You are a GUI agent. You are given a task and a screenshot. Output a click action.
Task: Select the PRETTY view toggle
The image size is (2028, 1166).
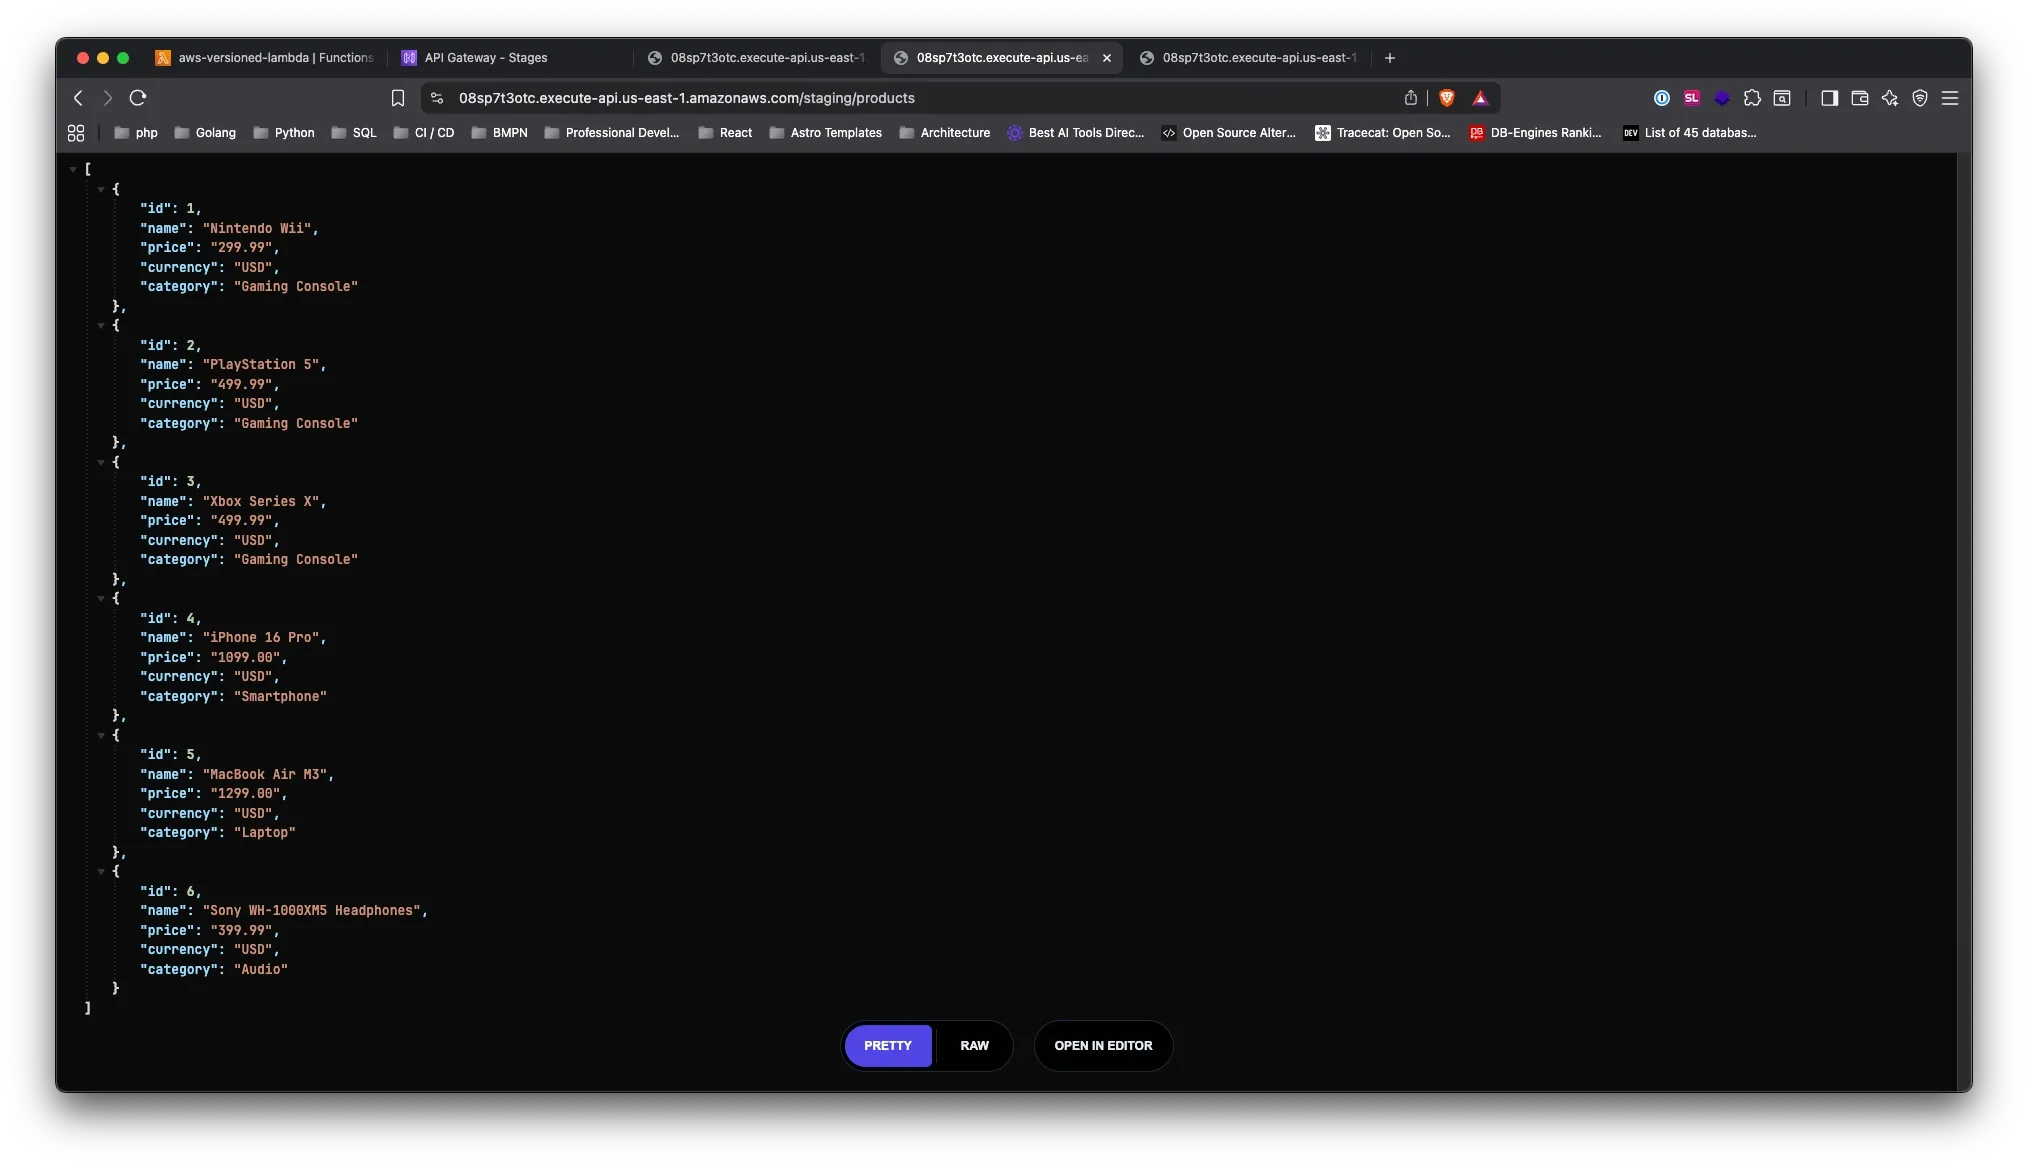886,1045
